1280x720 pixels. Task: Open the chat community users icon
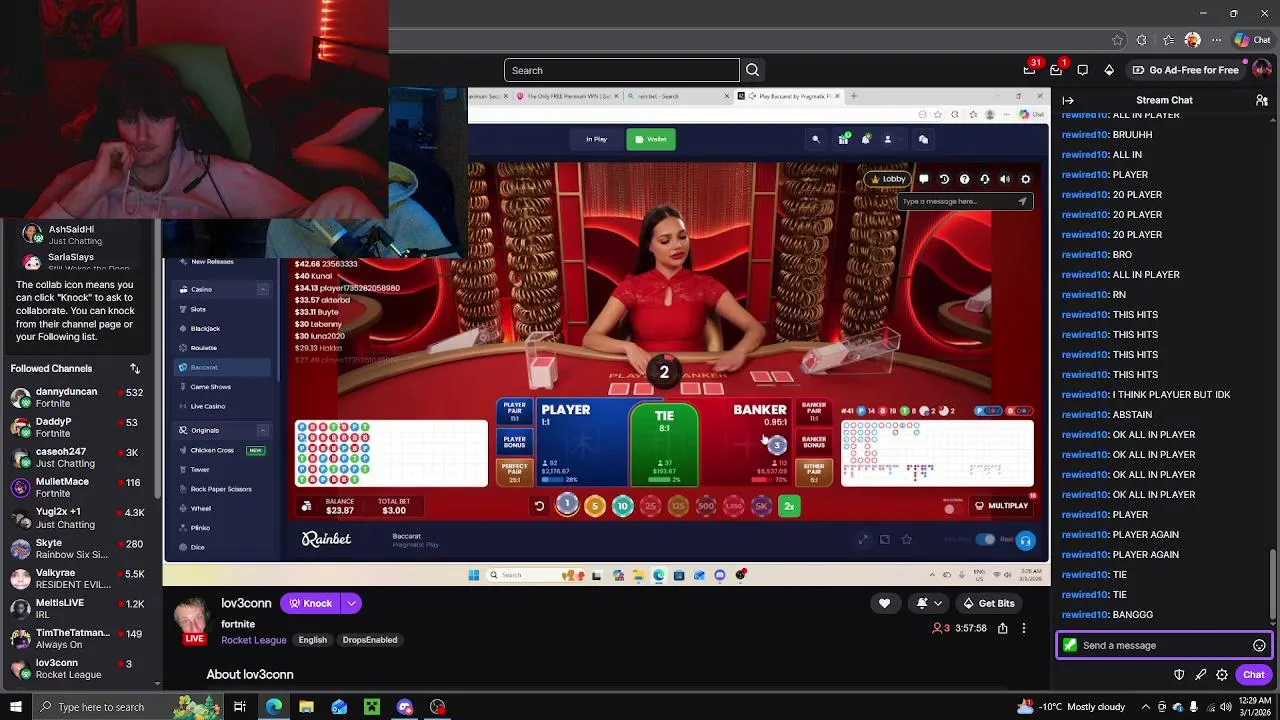coord(1262,100)
